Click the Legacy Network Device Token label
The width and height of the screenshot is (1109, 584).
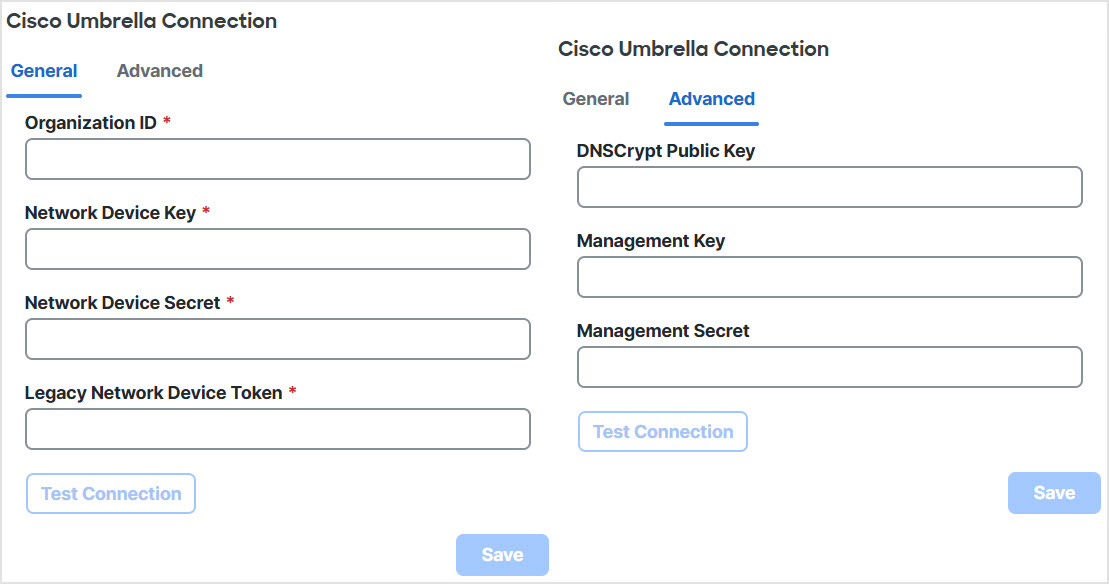click(153, 393)
